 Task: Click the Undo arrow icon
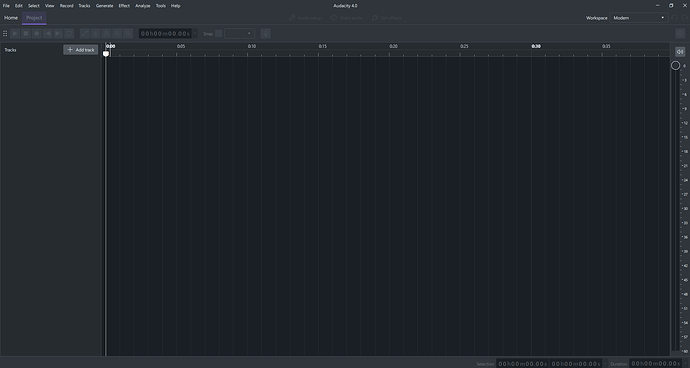[x=675, y=18]
